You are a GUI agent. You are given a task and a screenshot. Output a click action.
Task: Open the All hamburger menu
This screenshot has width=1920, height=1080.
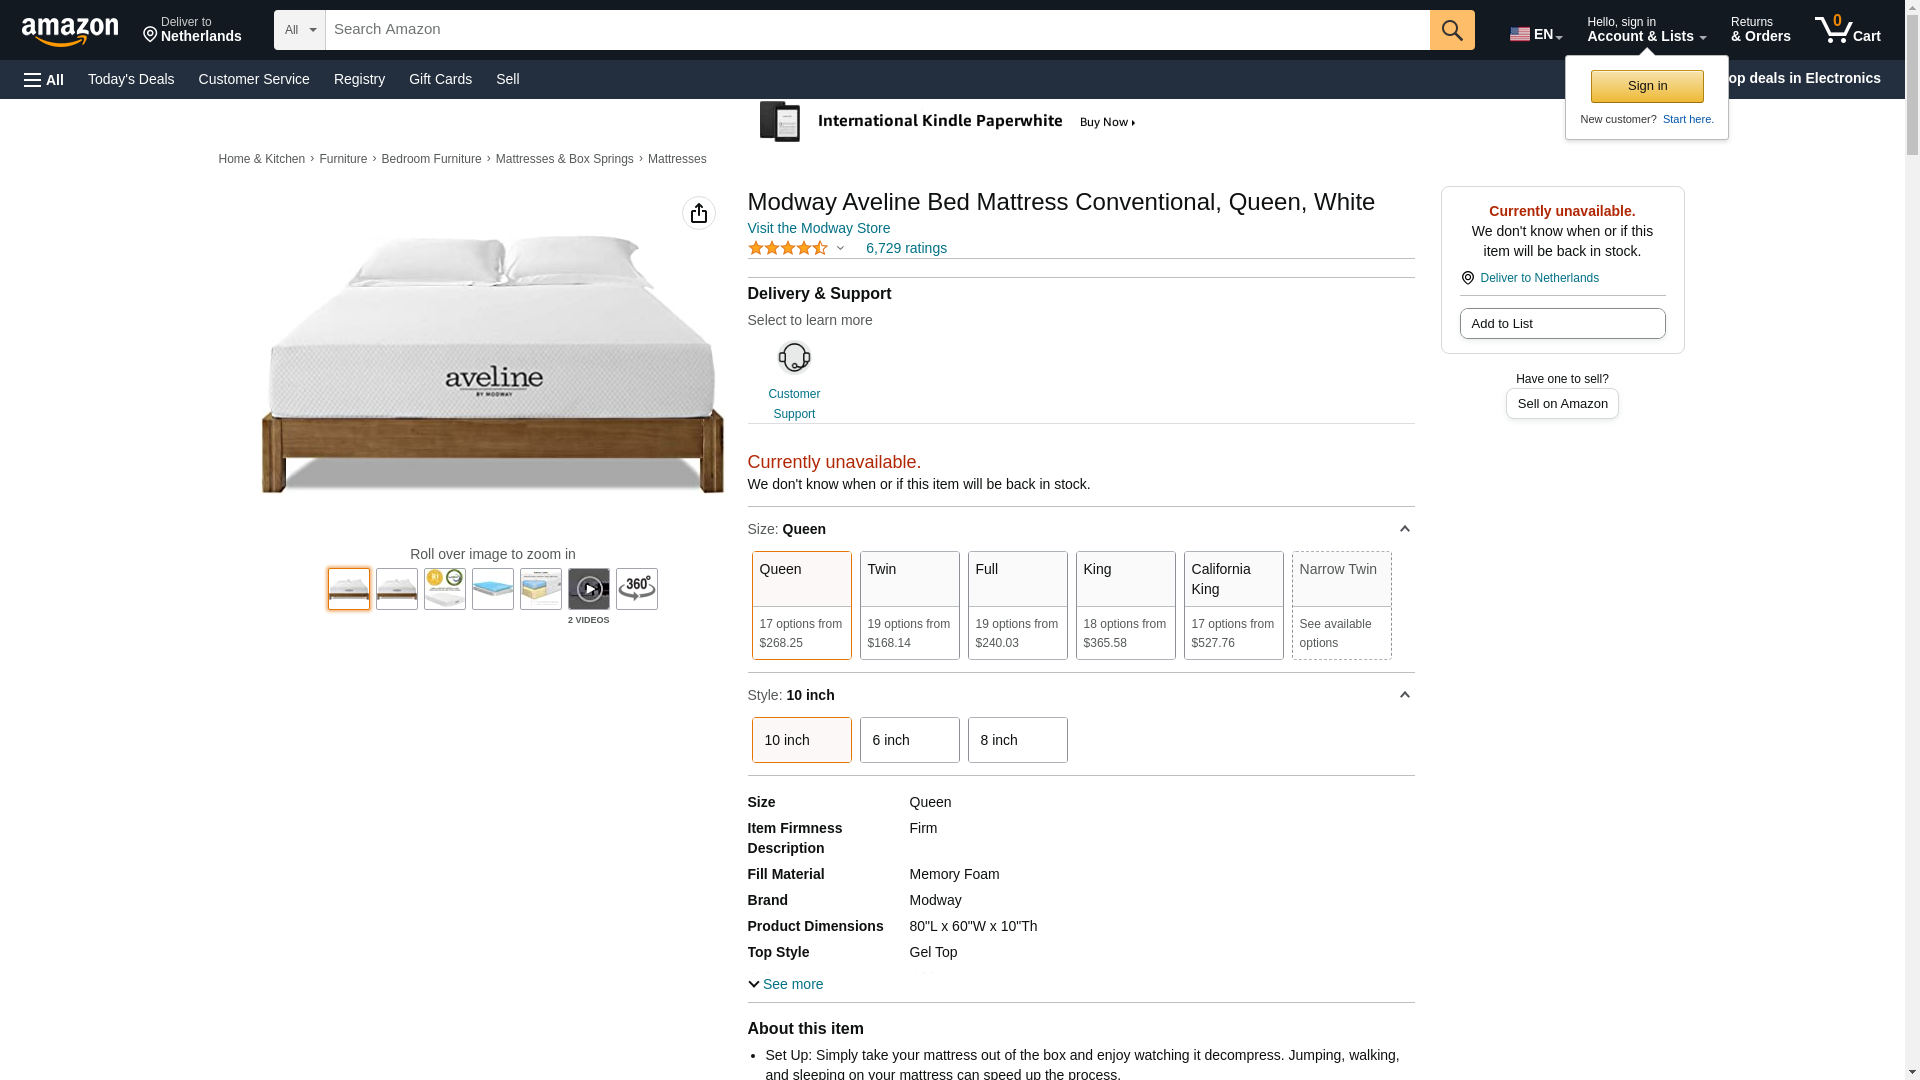(44, 80)
